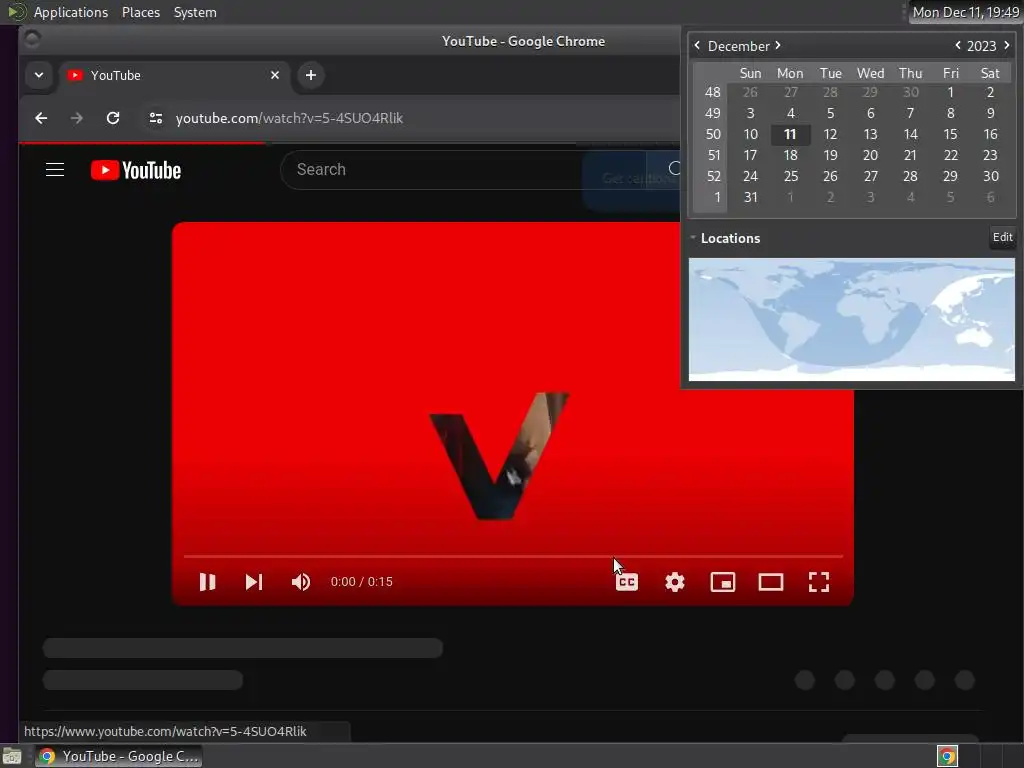Open the video settings gear
The image size is (1024, 768).
(675, 582)
